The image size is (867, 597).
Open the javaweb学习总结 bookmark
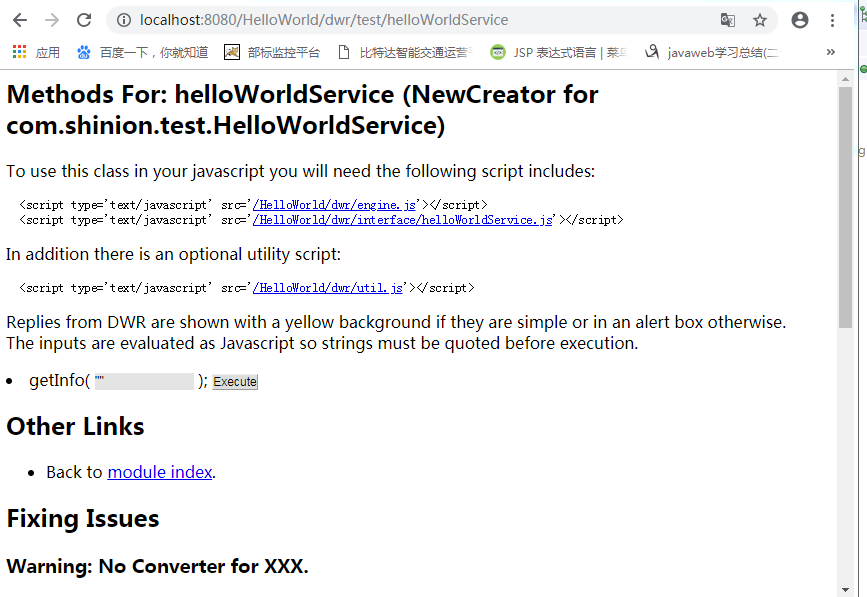point(712,53)
